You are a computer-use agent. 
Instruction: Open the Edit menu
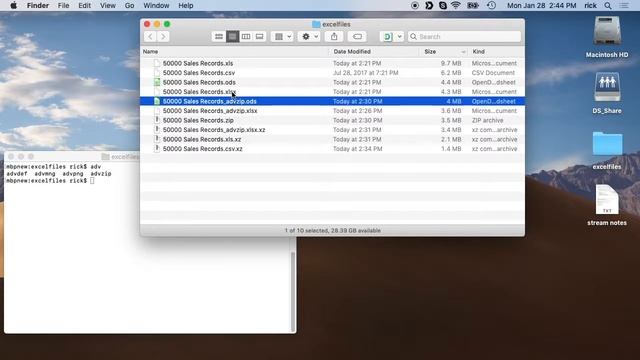(84, 6)
